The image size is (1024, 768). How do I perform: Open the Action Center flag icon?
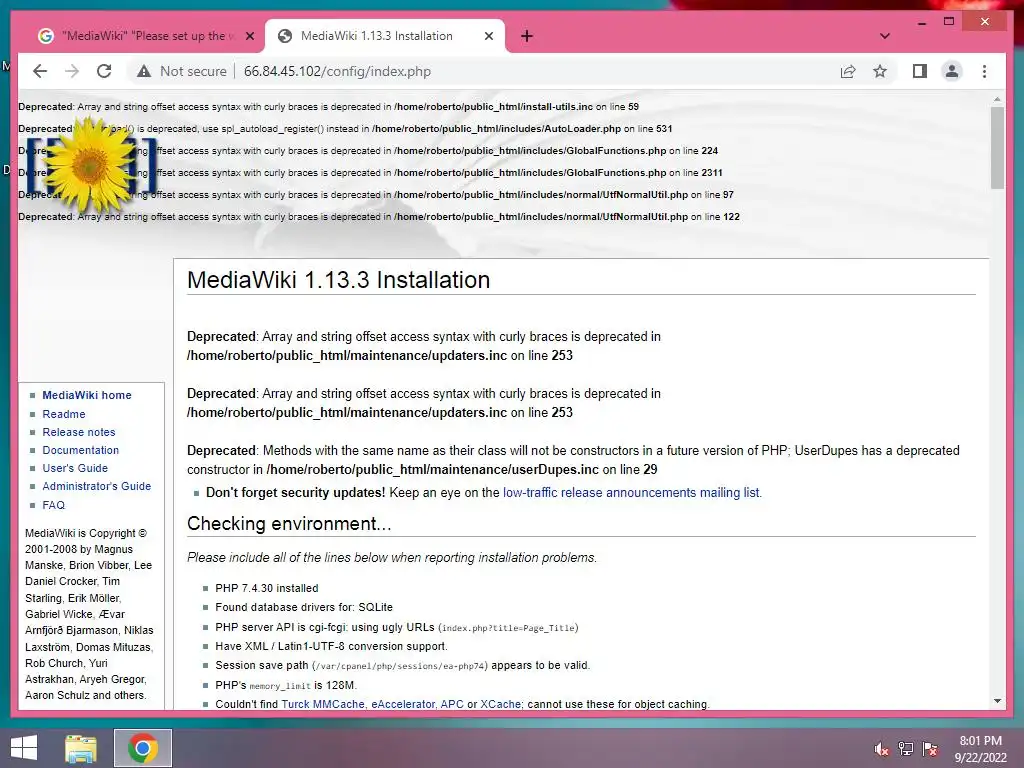pos(929,749)
